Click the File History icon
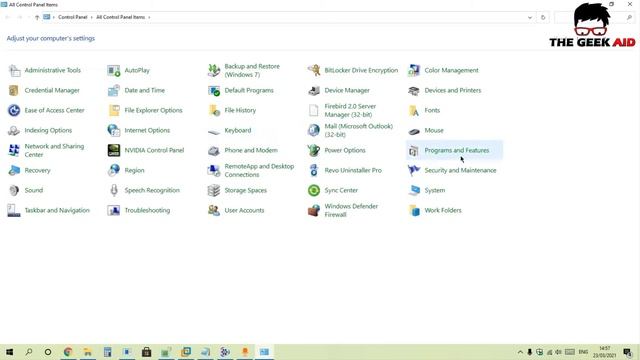640x360 pixels. [214, 110]
